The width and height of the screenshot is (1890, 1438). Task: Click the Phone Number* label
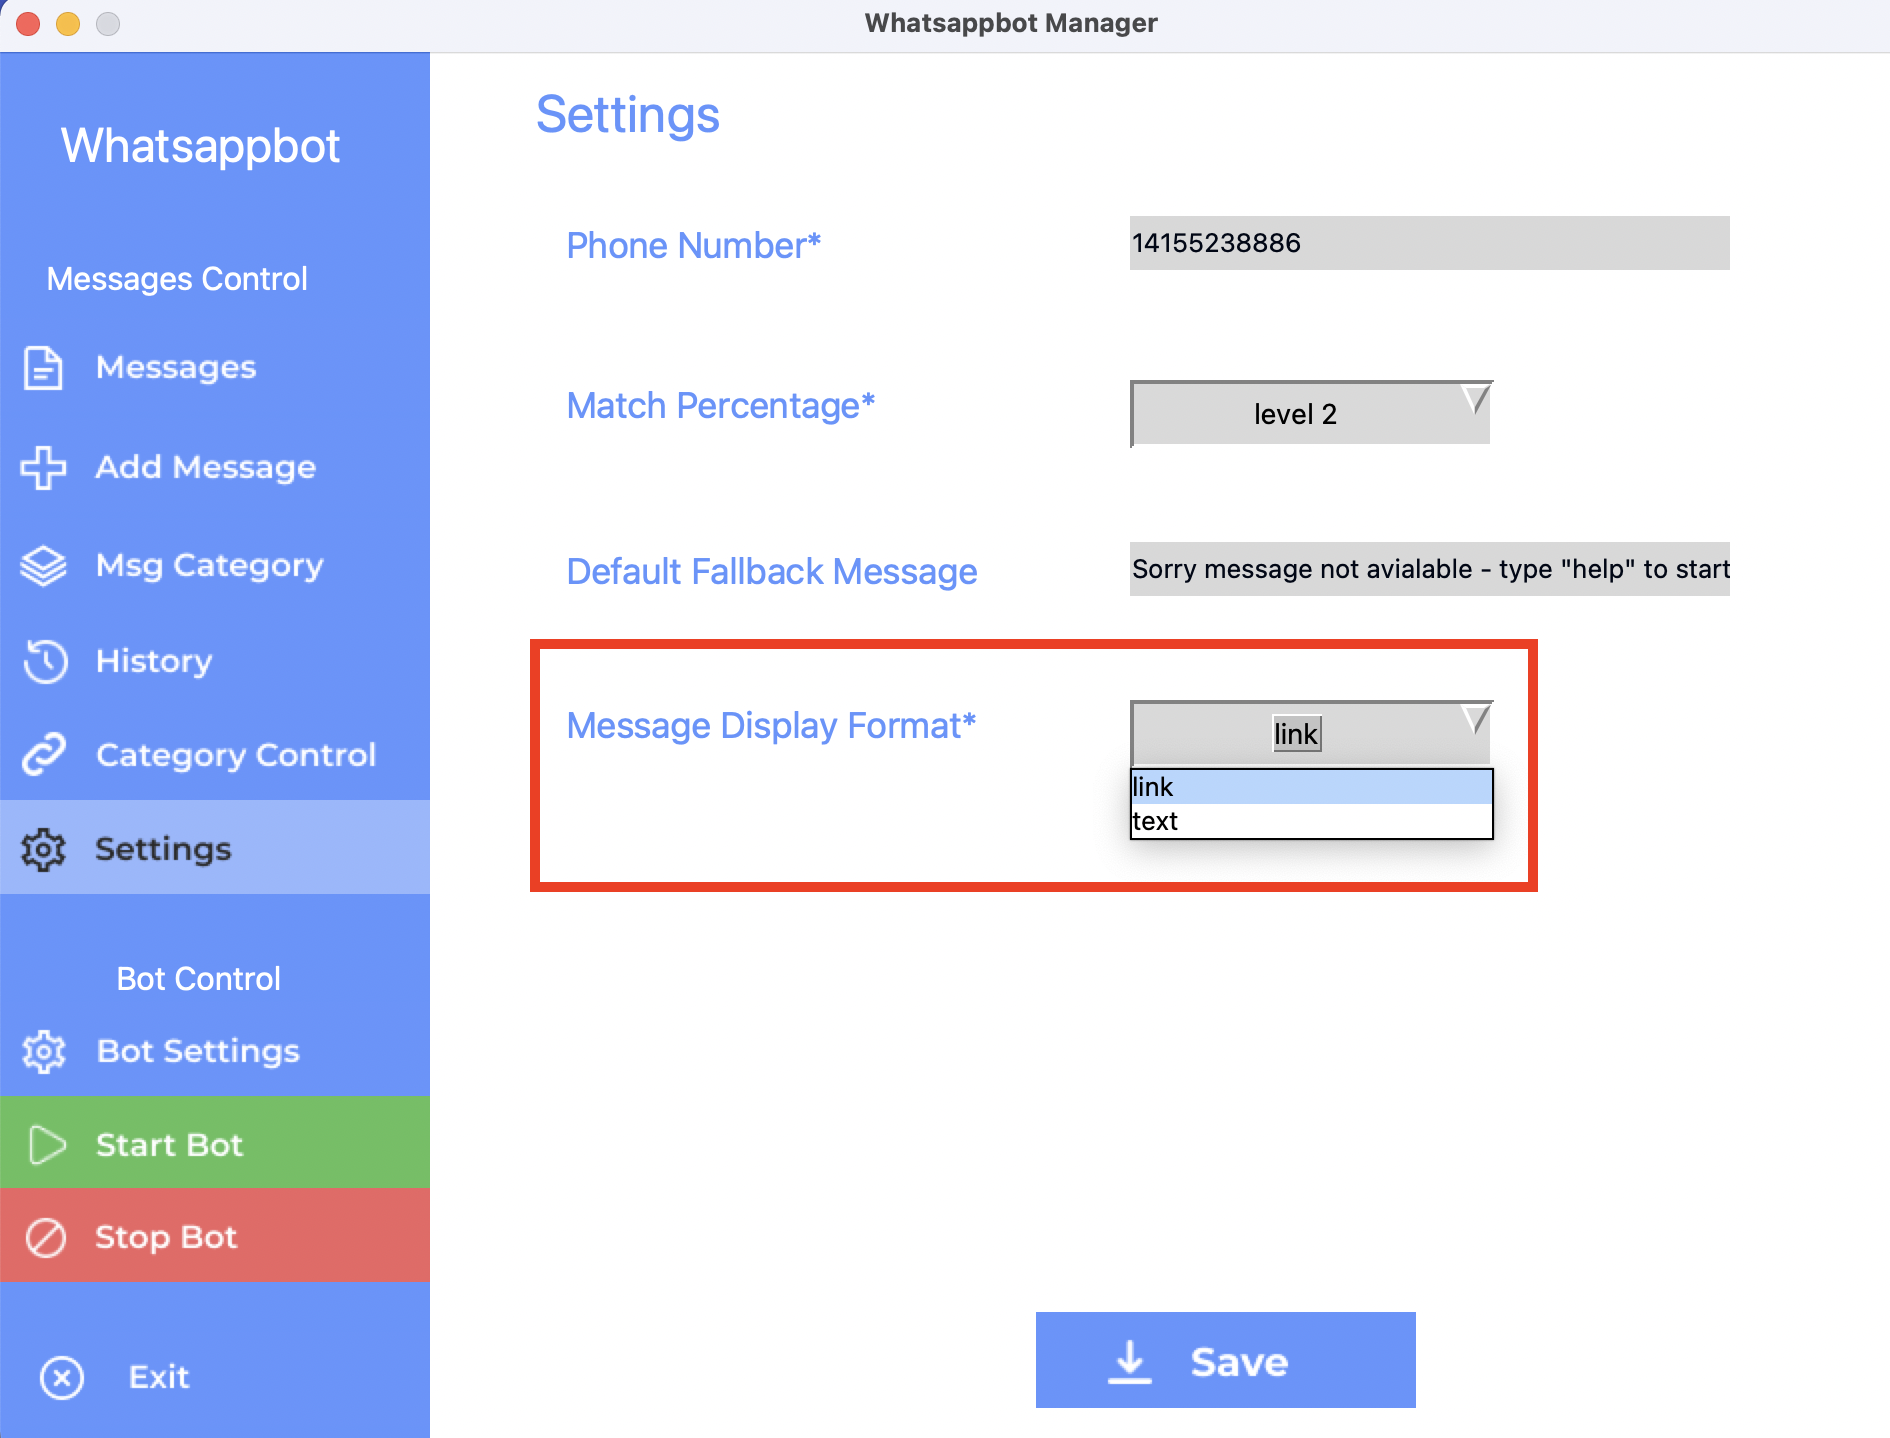pos(694,245)
